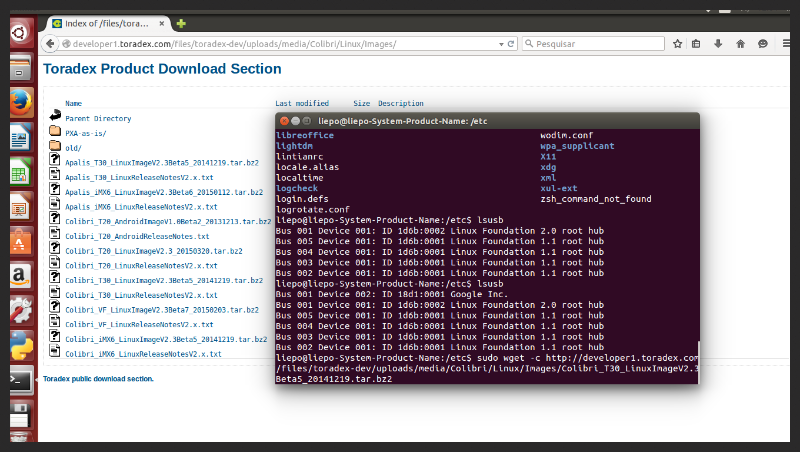The width and height of the screenshot is (800, 452).
Task: Click folder icon beside PXA-as-is/
Action: 55,131
